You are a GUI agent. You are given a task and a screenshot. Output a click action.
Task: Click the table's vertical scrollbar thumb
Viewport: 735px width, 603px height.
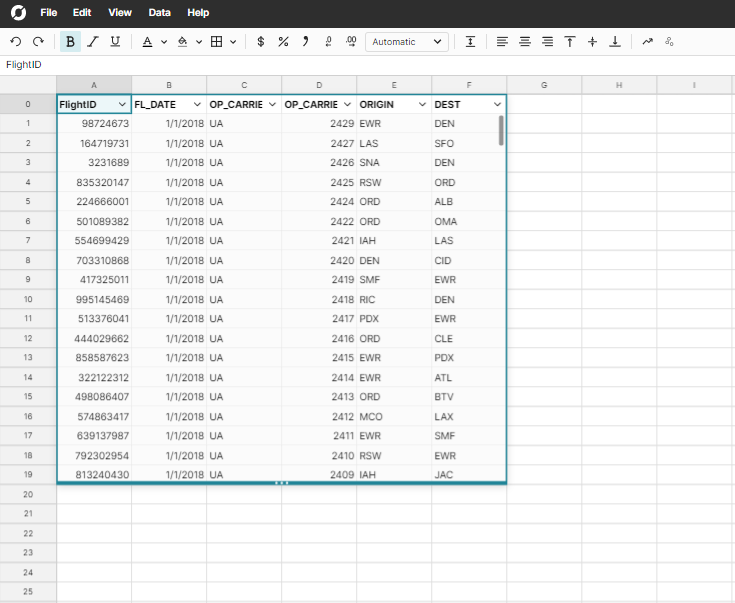501,131
